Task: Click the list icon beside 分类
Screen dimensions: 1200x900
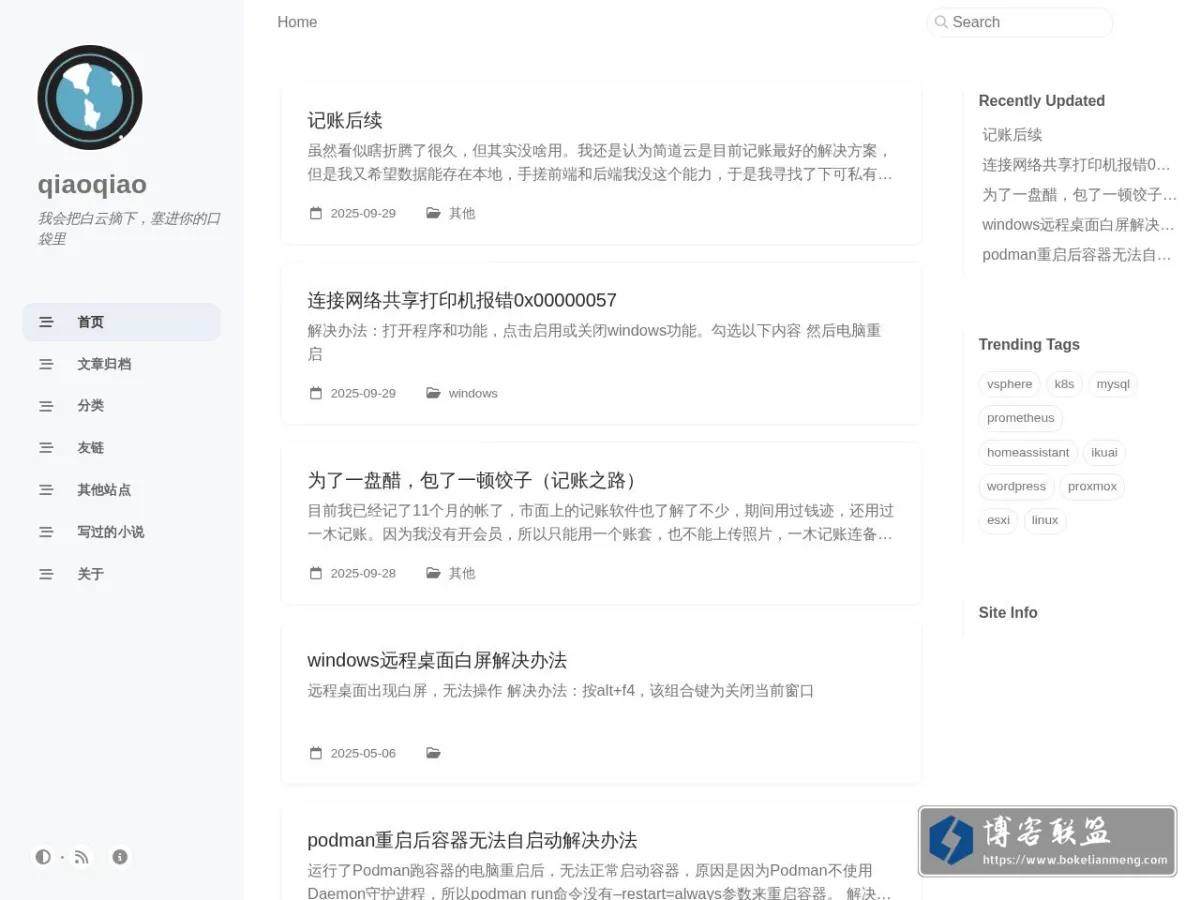Action: (x=46, y=406)
